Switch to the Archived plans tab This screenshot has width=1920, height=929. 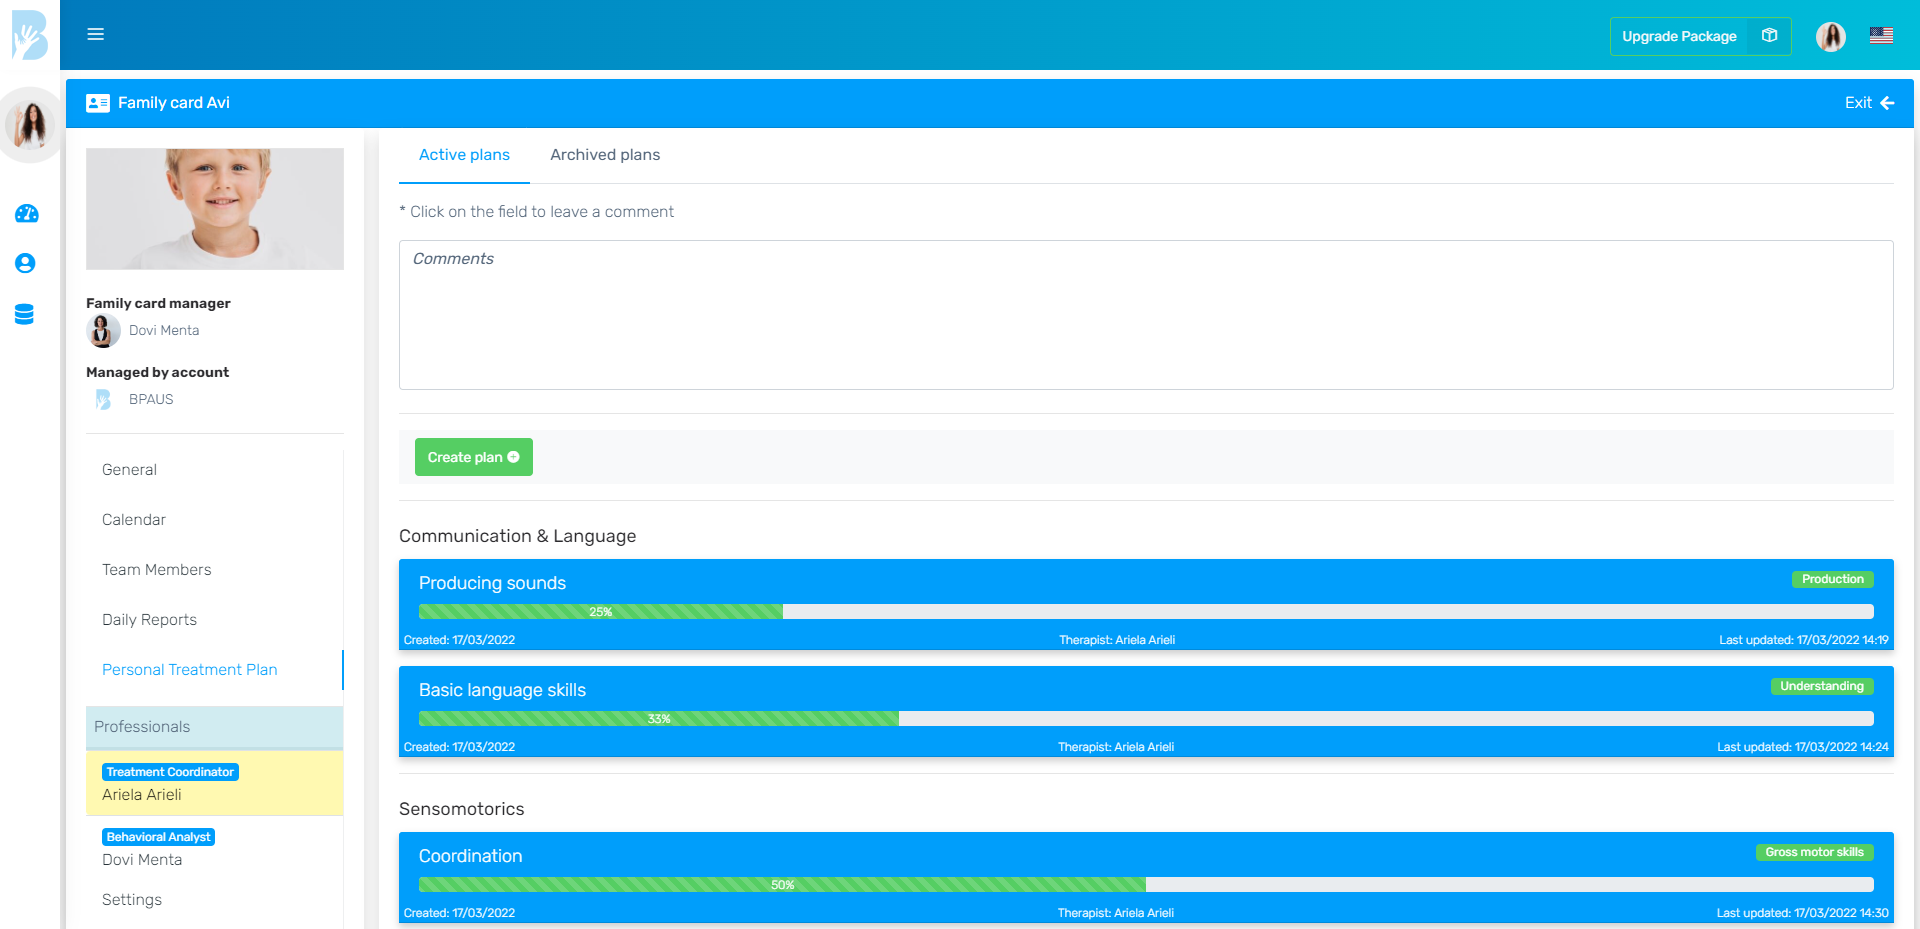pyautogui.click(x=604, y=155)
